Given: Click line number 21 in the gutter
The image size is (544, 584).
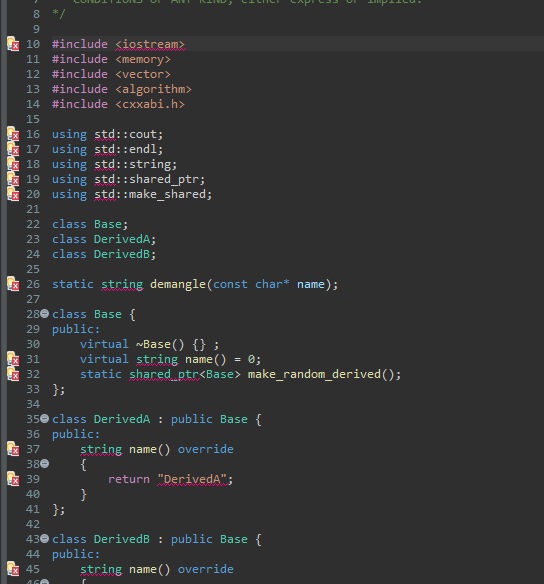Looking at the screenshot, I should pyautogui.click(x=33, y=209).
